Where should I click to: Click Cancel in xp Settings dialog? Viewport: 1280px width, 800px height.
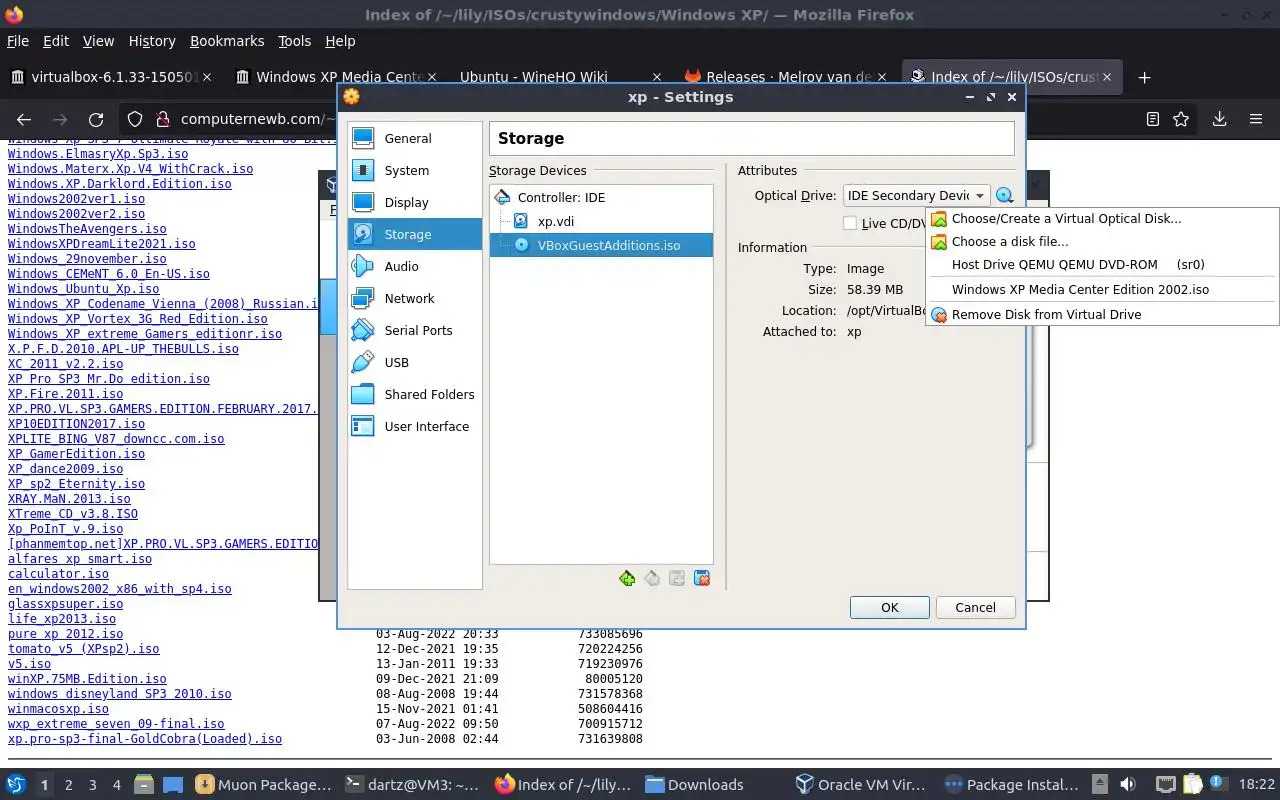pyautogui.click(x=975, y=607)
